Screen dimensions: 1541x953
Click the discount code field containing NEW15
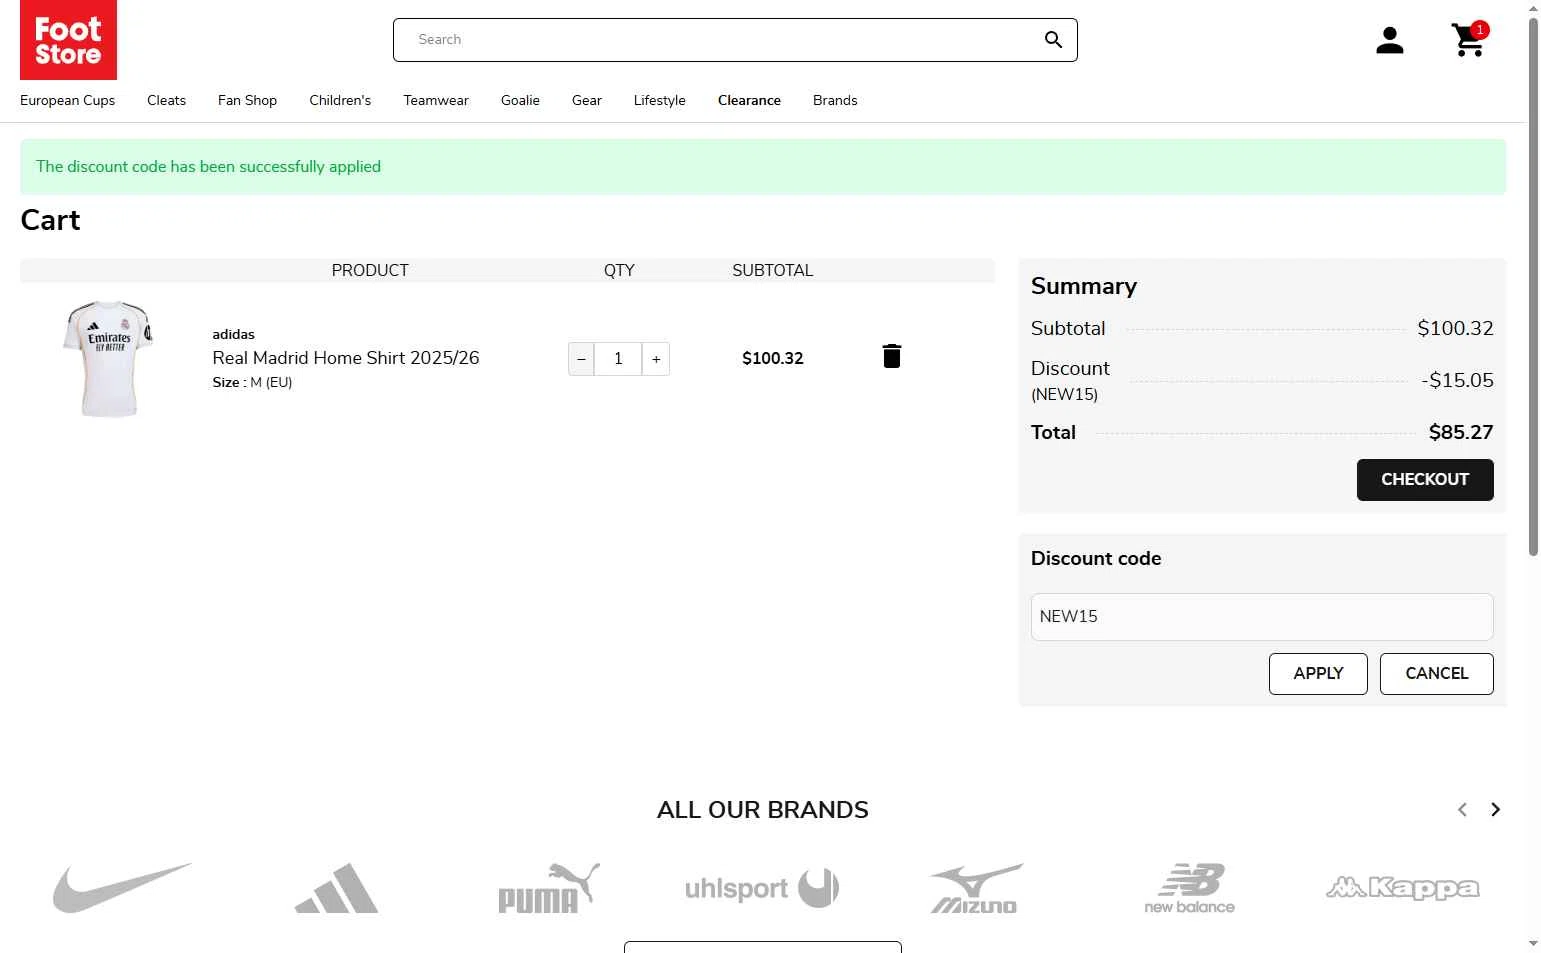pyautogui.click(x=1262, y=617)
